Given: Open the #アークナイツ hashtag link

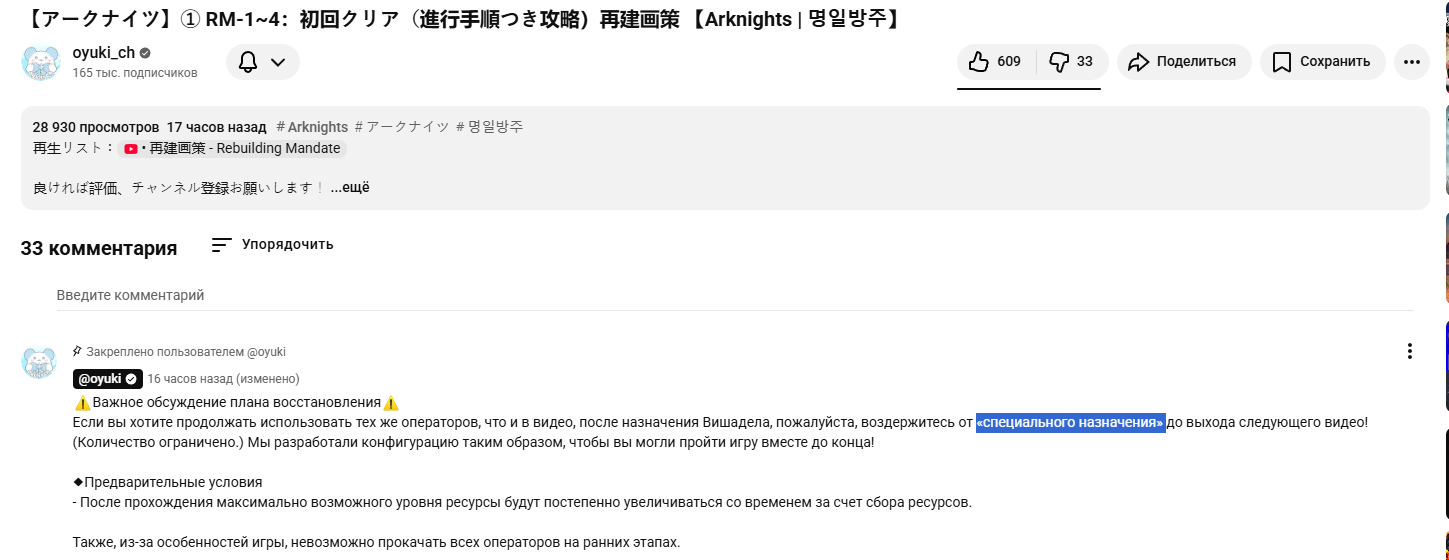Looking at the screenshot, I should point(402,127).
